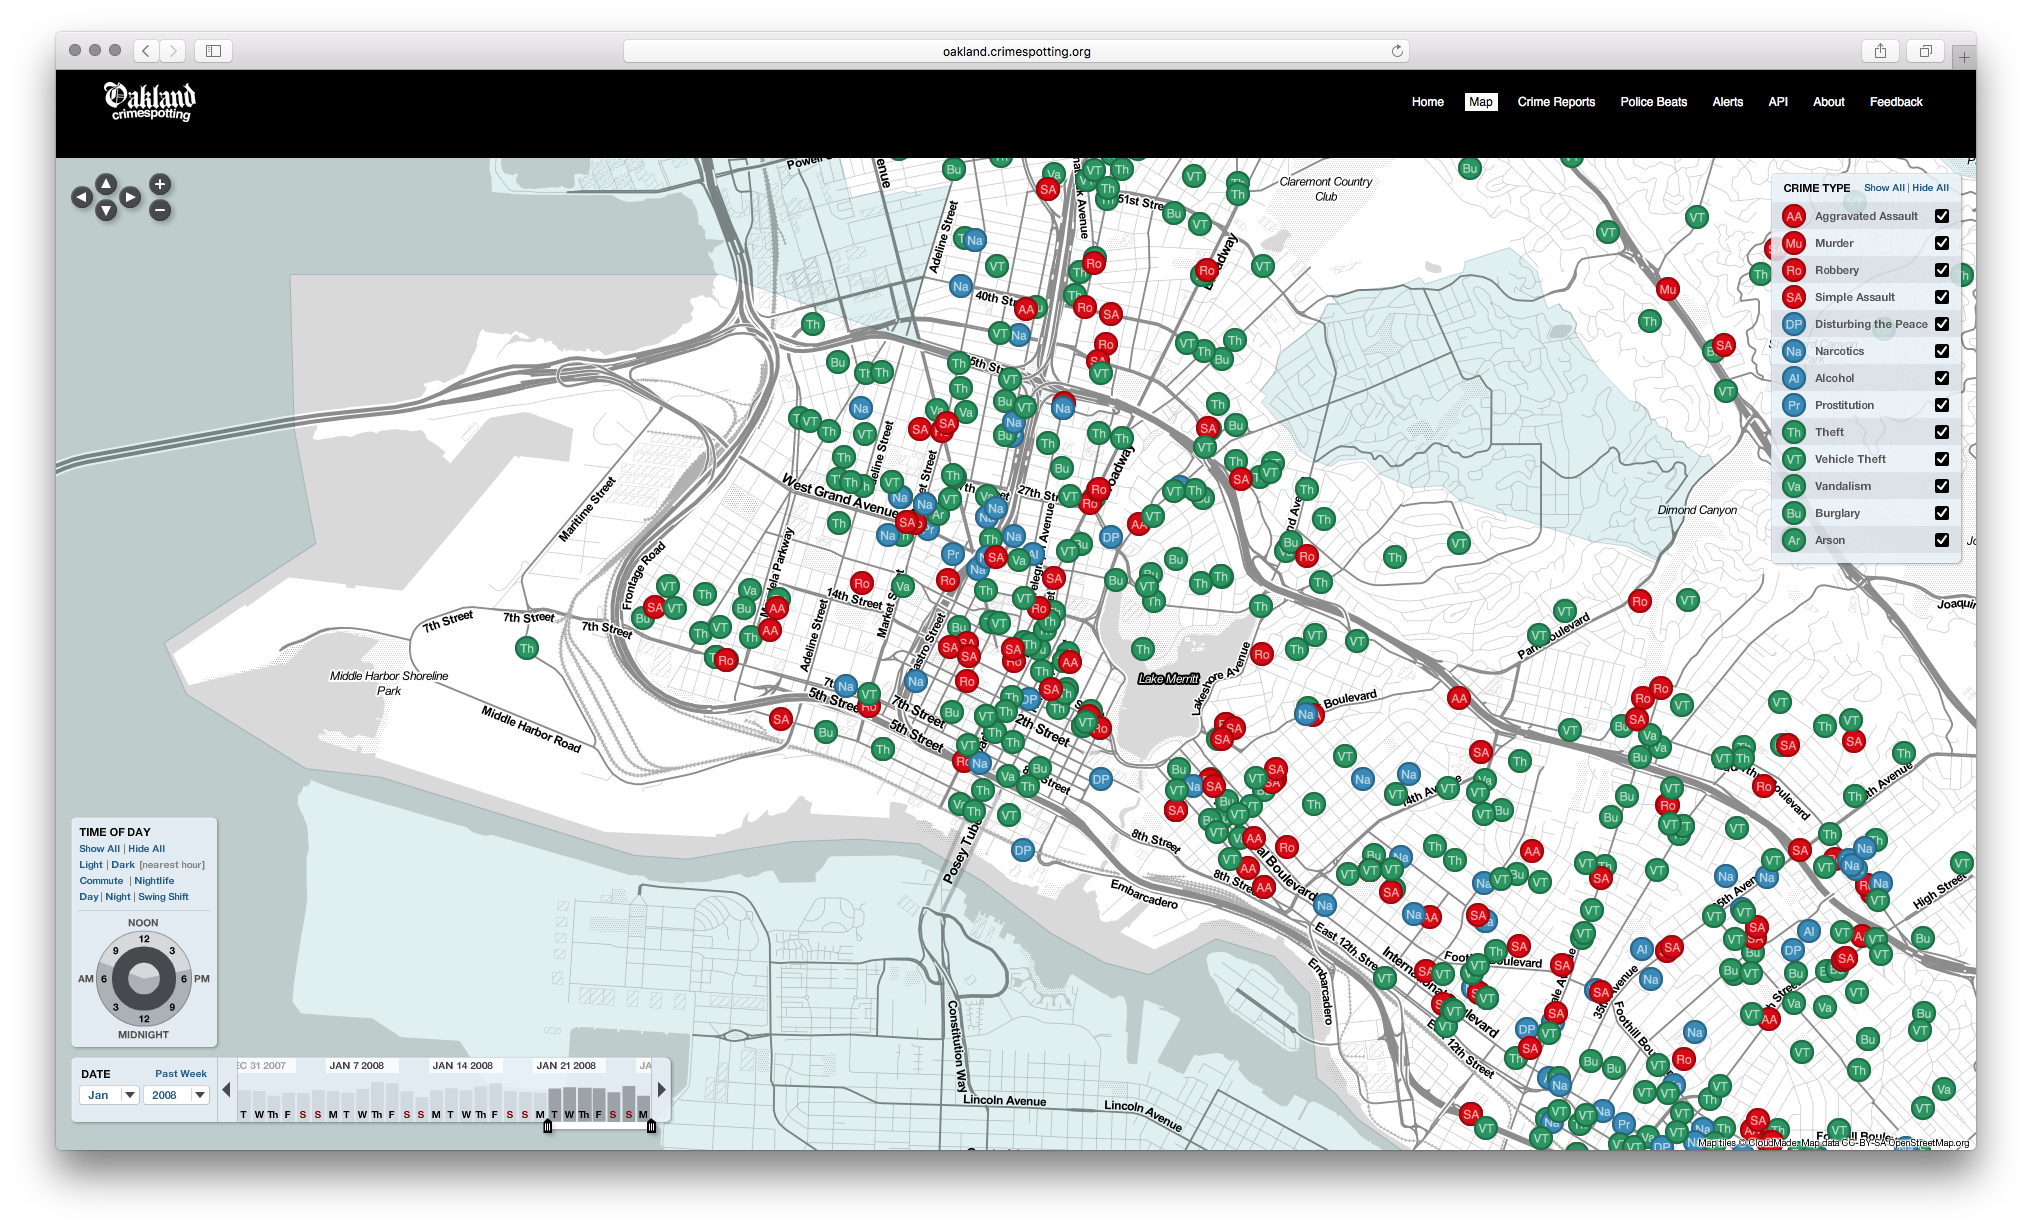2032x1230 pixels.
Task: Toggle the Safari sidebar button
Action: 213,51
